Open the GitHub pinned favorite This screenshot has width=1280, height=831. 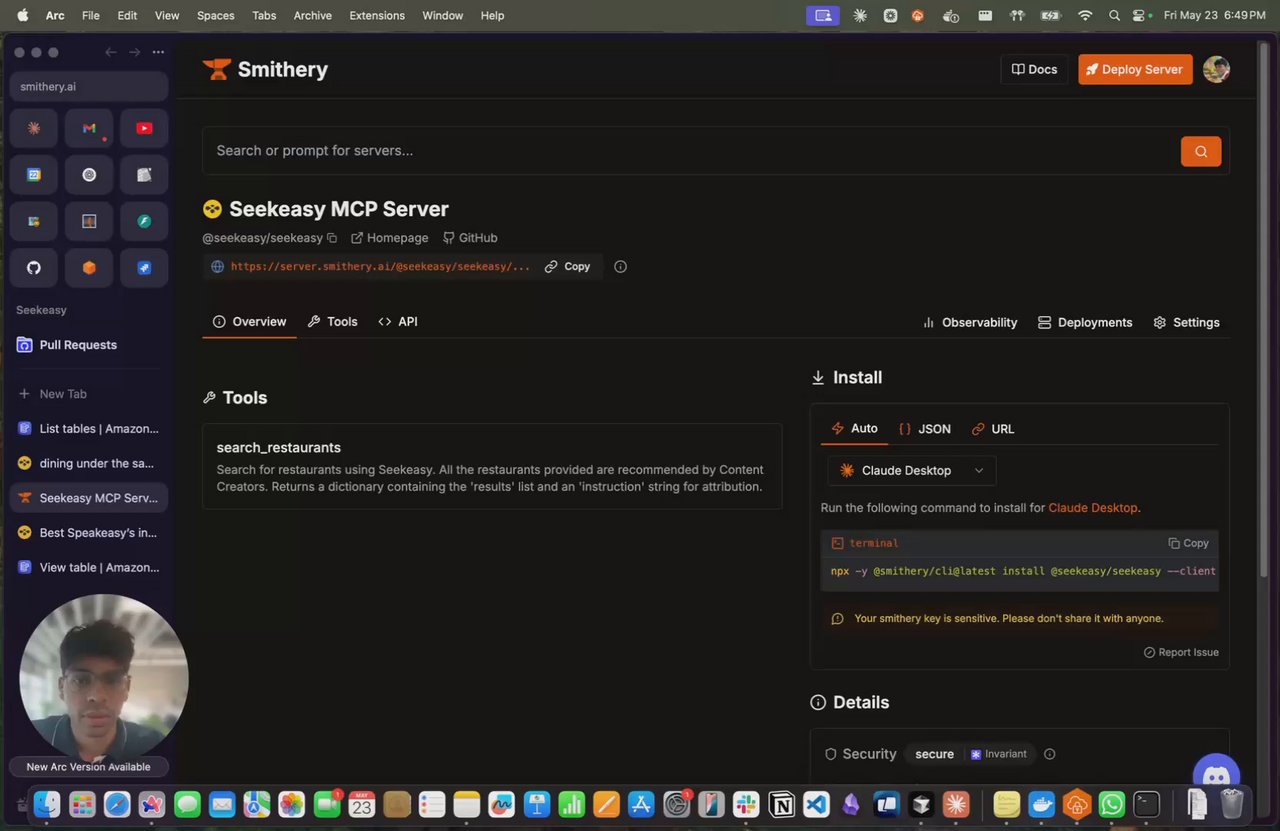tap(34, 268)
